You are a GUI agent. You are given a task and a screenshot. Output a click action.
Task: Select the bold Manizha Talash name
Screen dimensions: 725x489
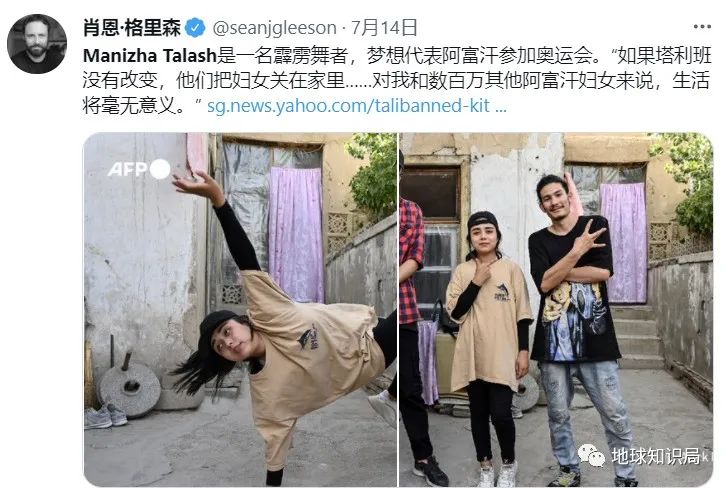click(x=150, y=56)
